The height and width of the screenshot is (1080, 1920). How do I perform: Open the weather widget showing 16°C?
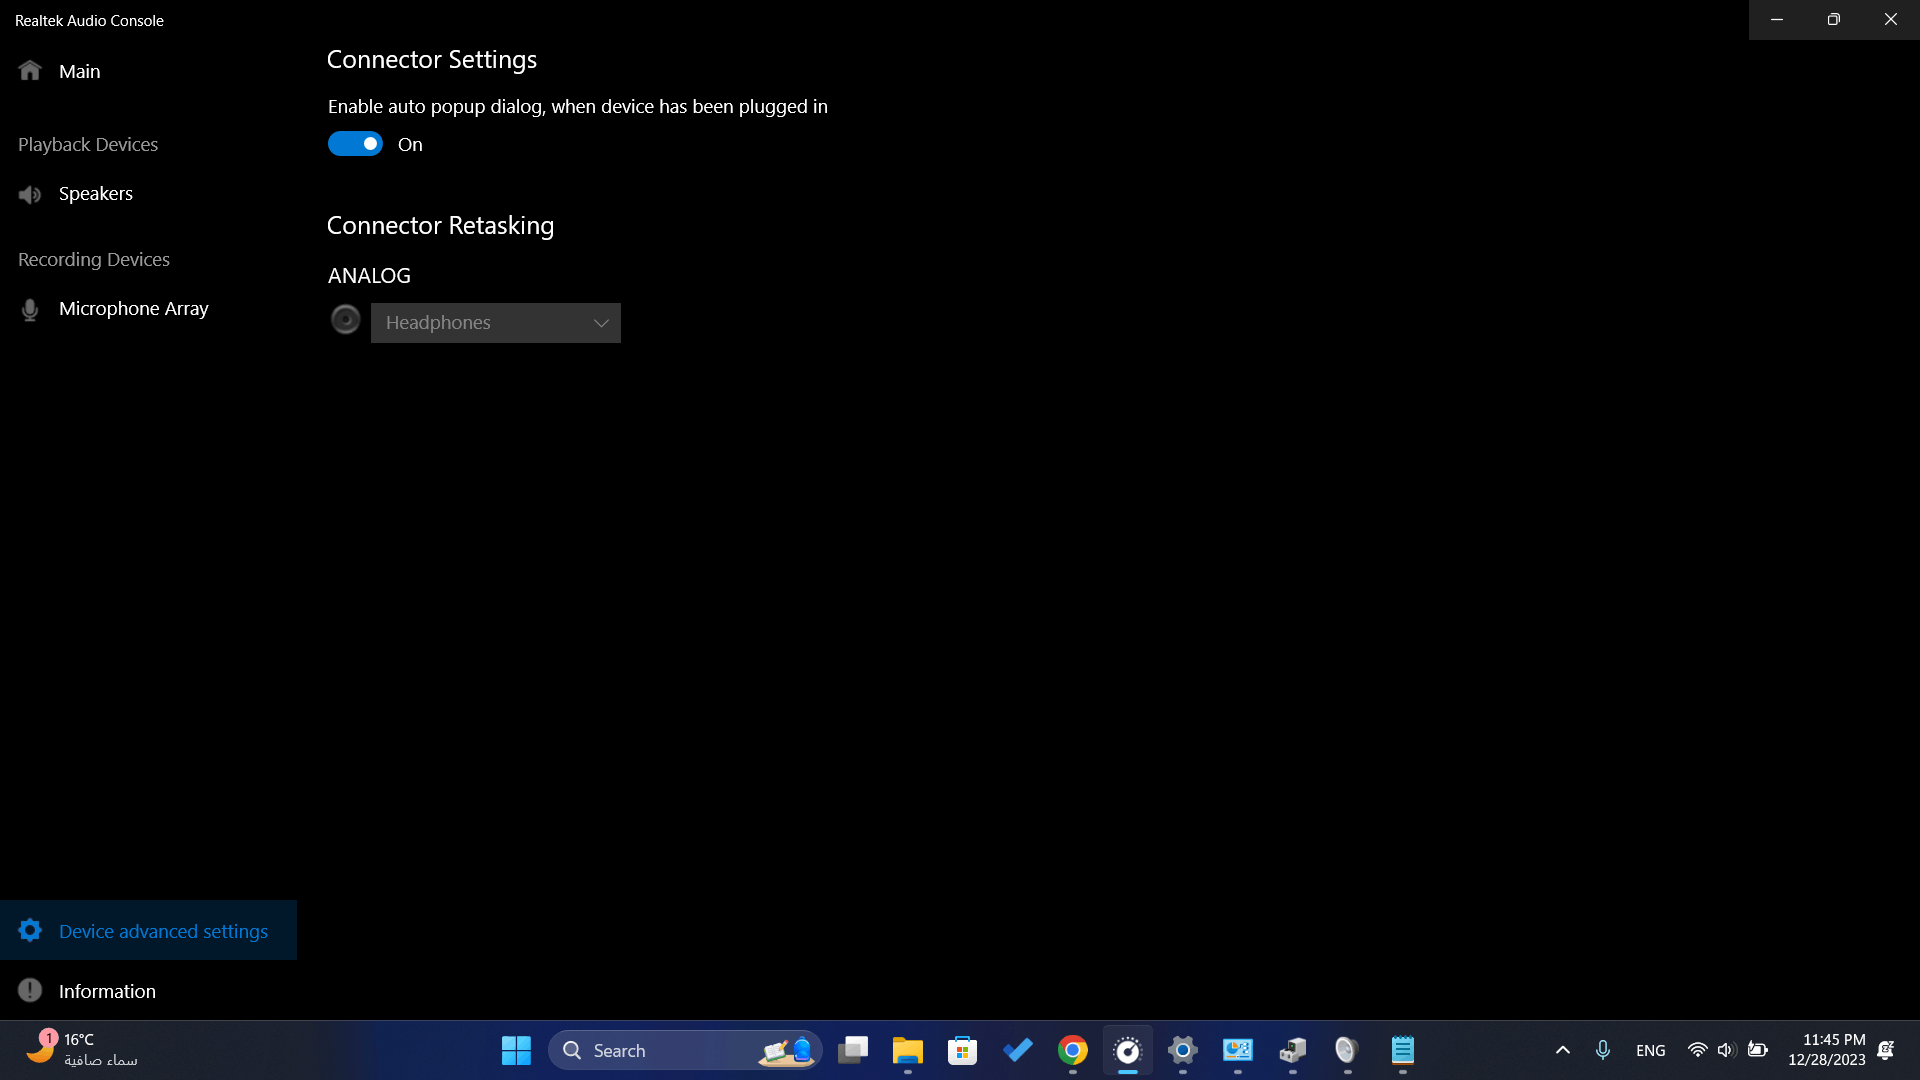click(x=82, y=1050)
